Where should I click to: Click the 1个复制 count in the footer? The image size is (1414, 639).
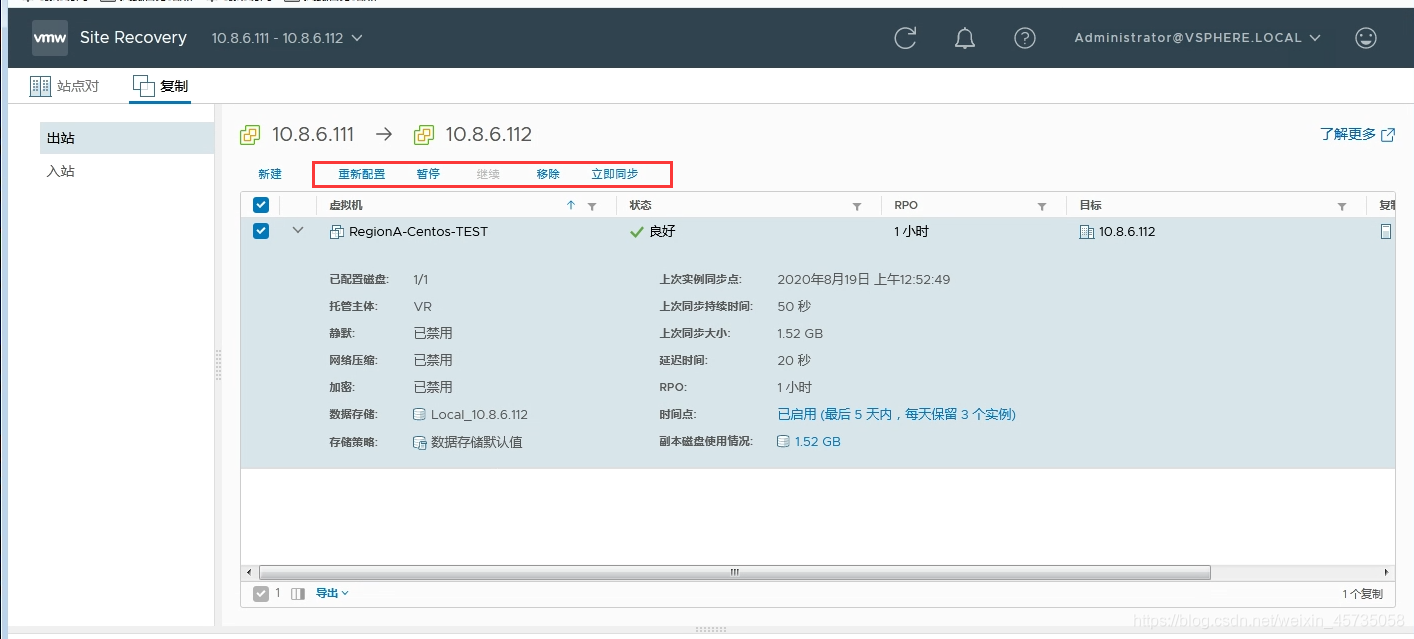tap(1362, 594)
